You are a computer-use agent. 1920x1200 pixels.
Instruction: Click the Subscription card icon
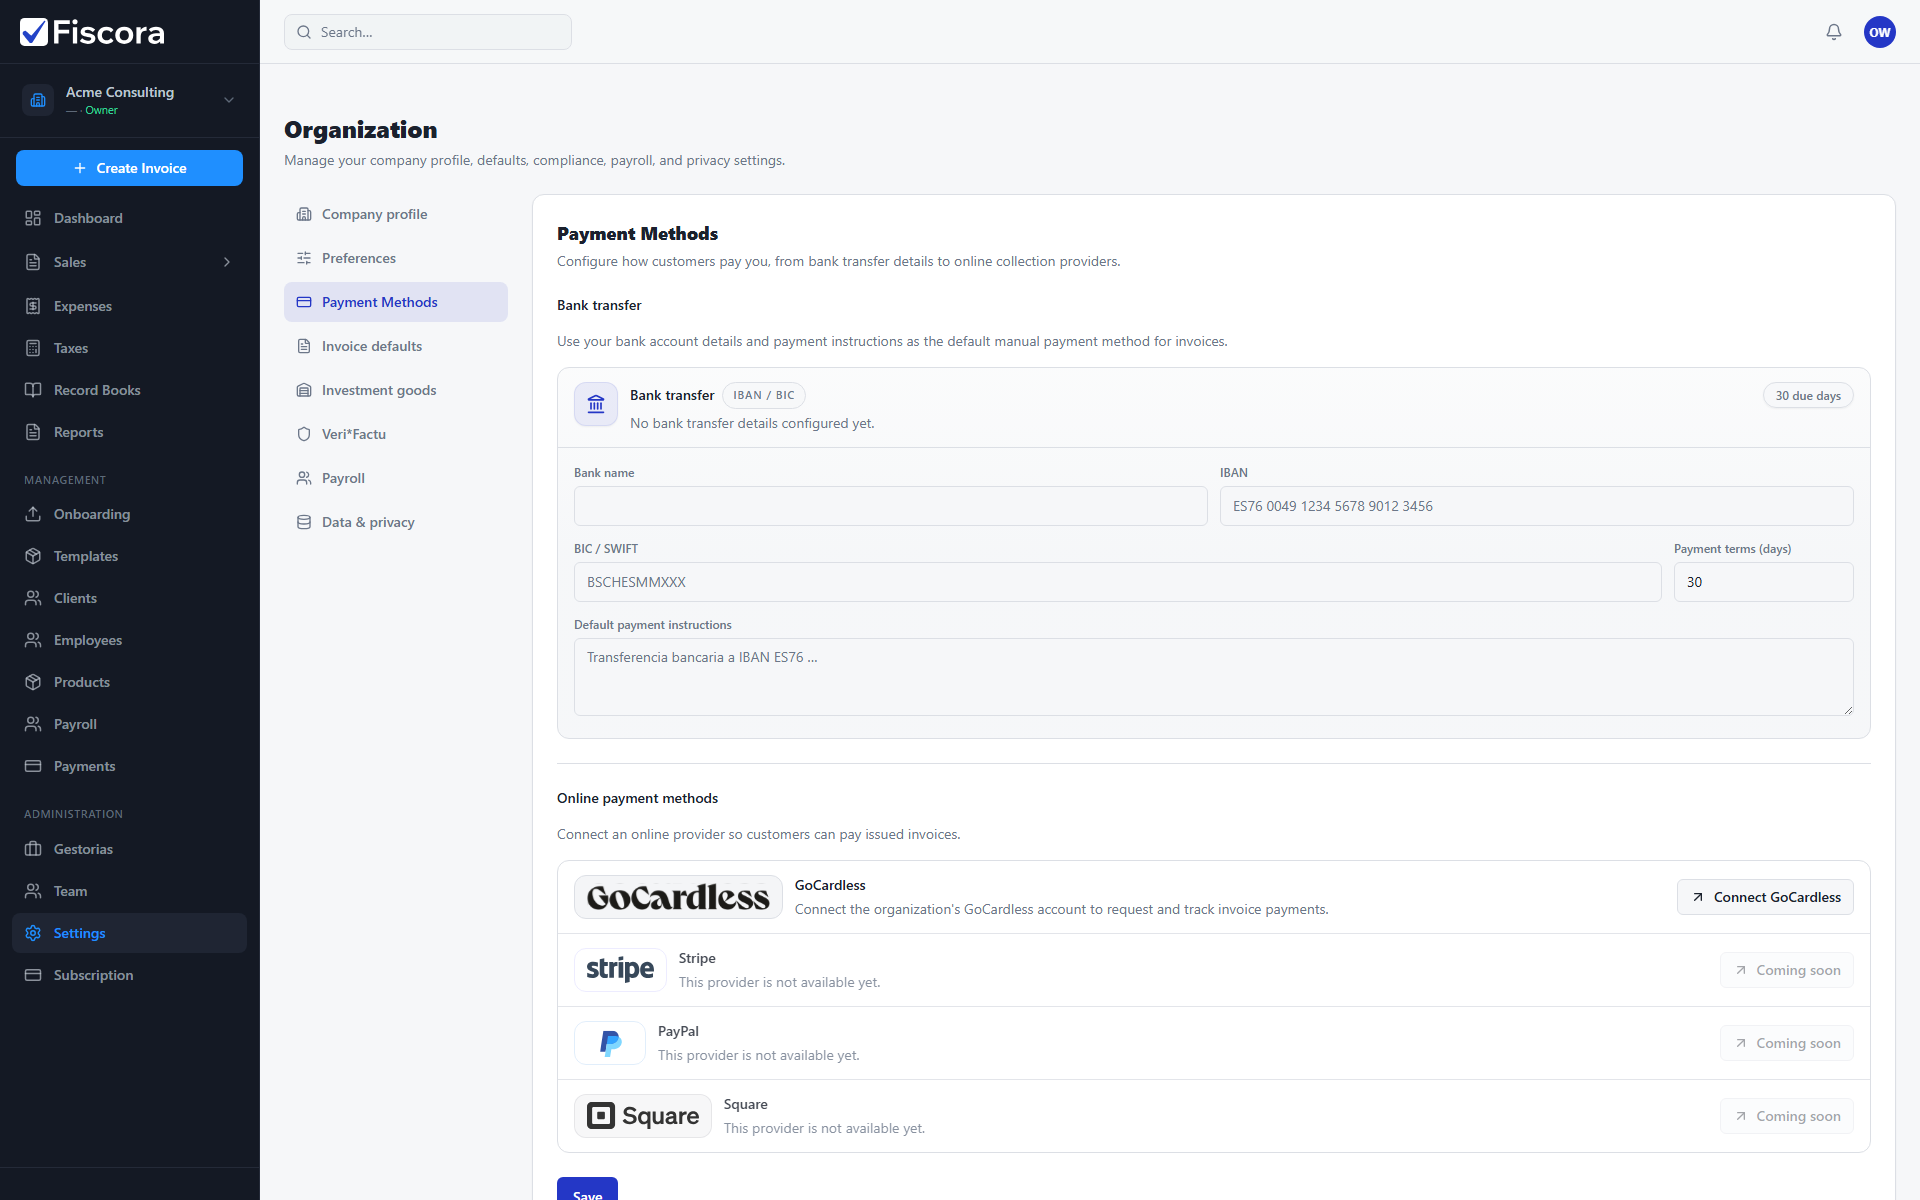pyautogui.click(x=33, y=975)
